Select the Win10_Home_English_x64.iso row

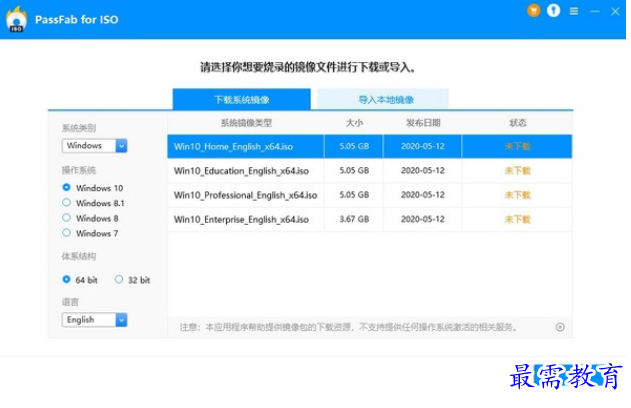(369, 146)
